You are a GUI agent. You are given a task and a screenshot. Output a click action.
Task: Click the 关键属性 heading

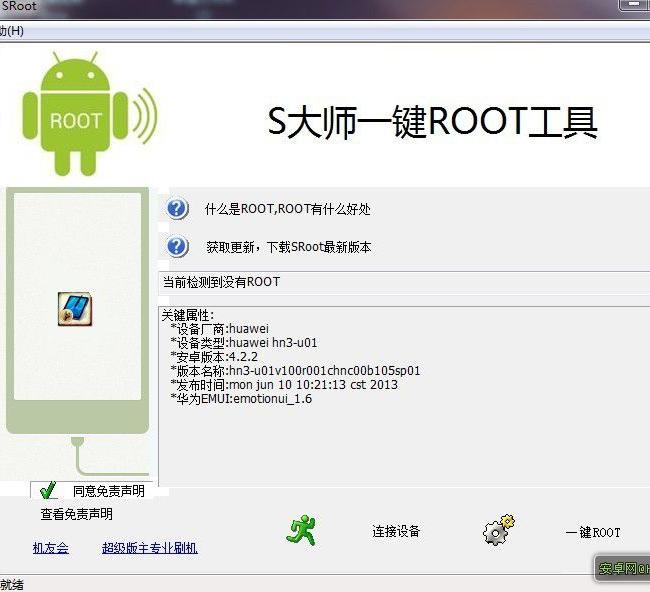188,315
